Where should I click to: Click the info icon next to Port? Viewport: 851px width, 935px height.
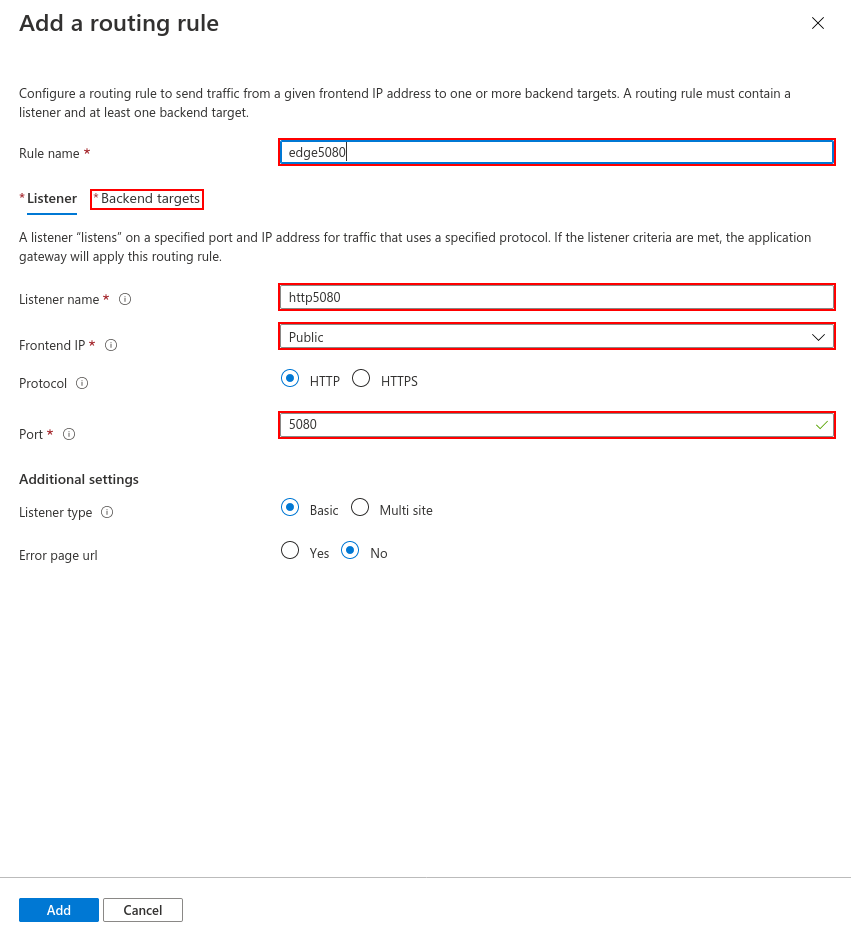(69, 434)
